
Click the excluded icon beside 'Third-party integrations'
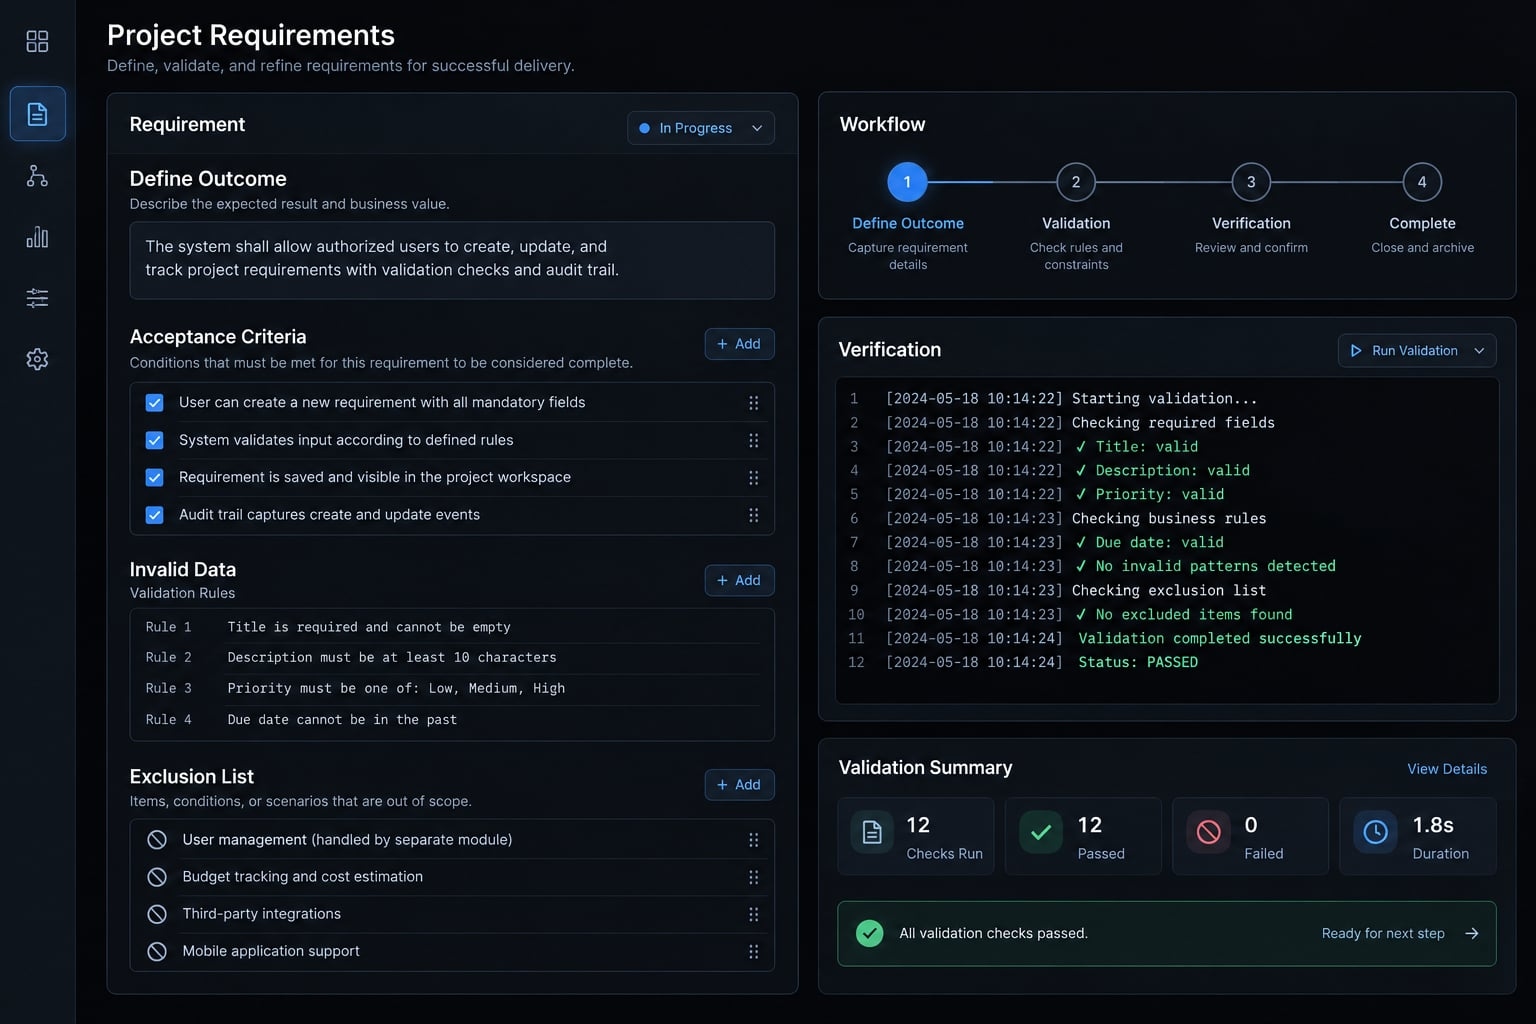pos(157,914)
